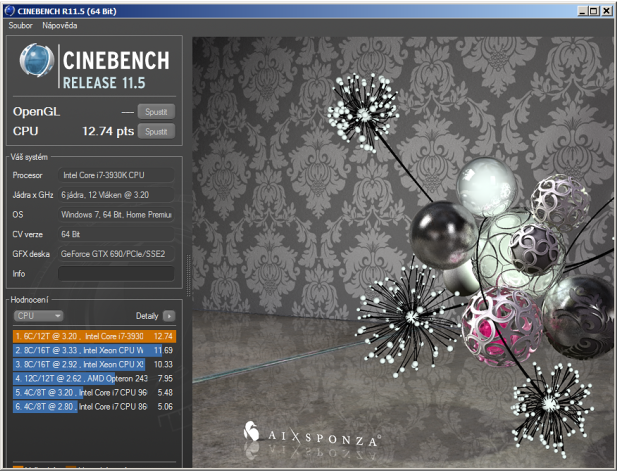Screen dimensions: 620x473
Task: Open the CPU ranking dropdown
Action: click(38, 316)
